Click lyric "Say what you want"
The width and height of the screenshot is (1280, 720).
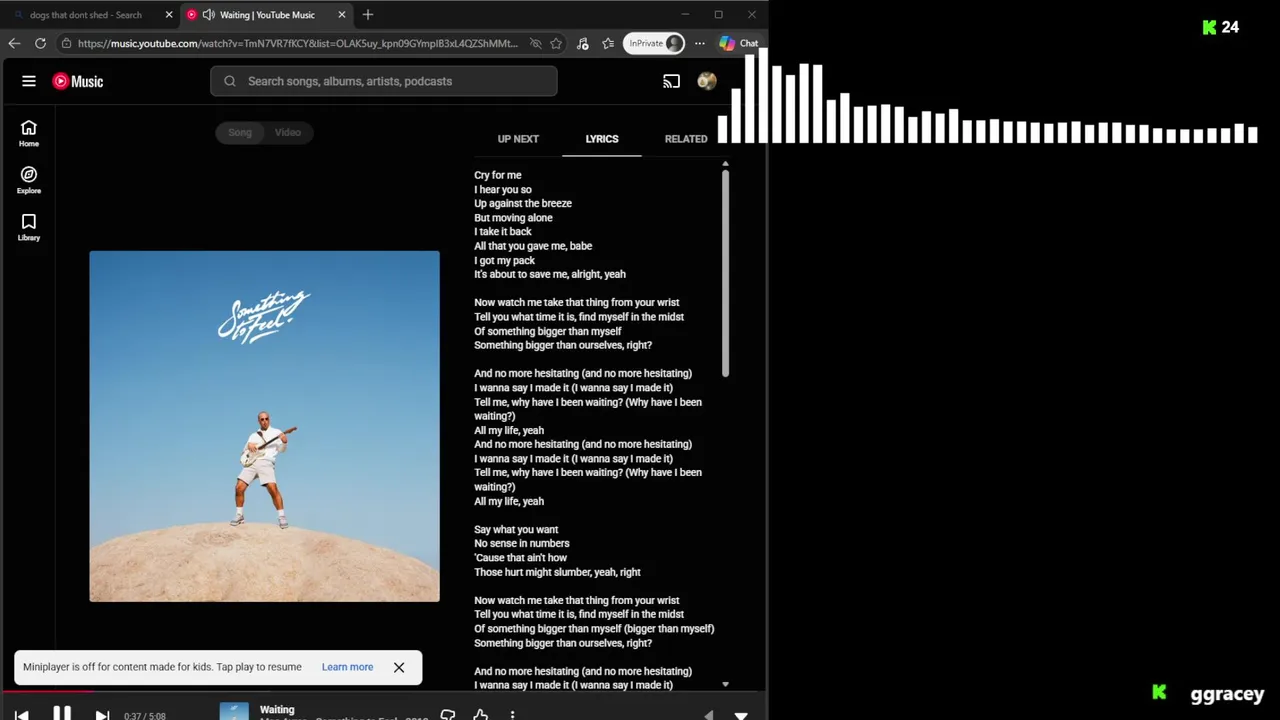pyautogui.click(x=516, y=529)
